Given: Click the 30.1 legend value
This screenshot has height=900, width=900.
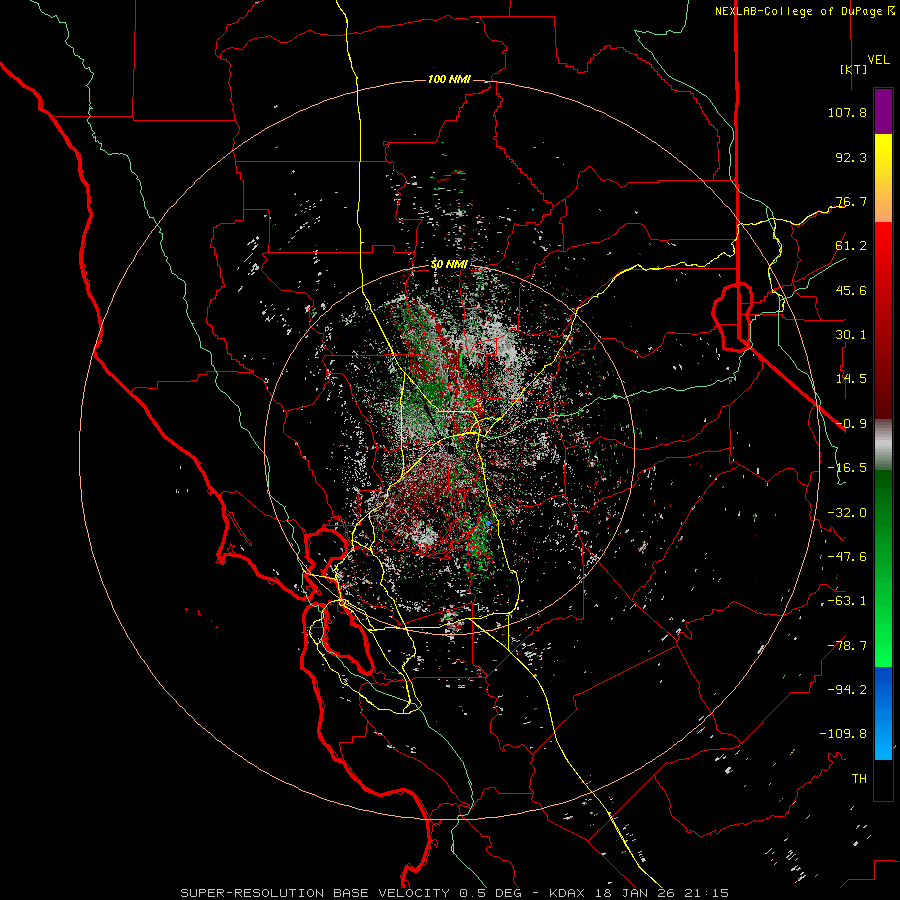Looking at the screenshot, I should 851,335.
